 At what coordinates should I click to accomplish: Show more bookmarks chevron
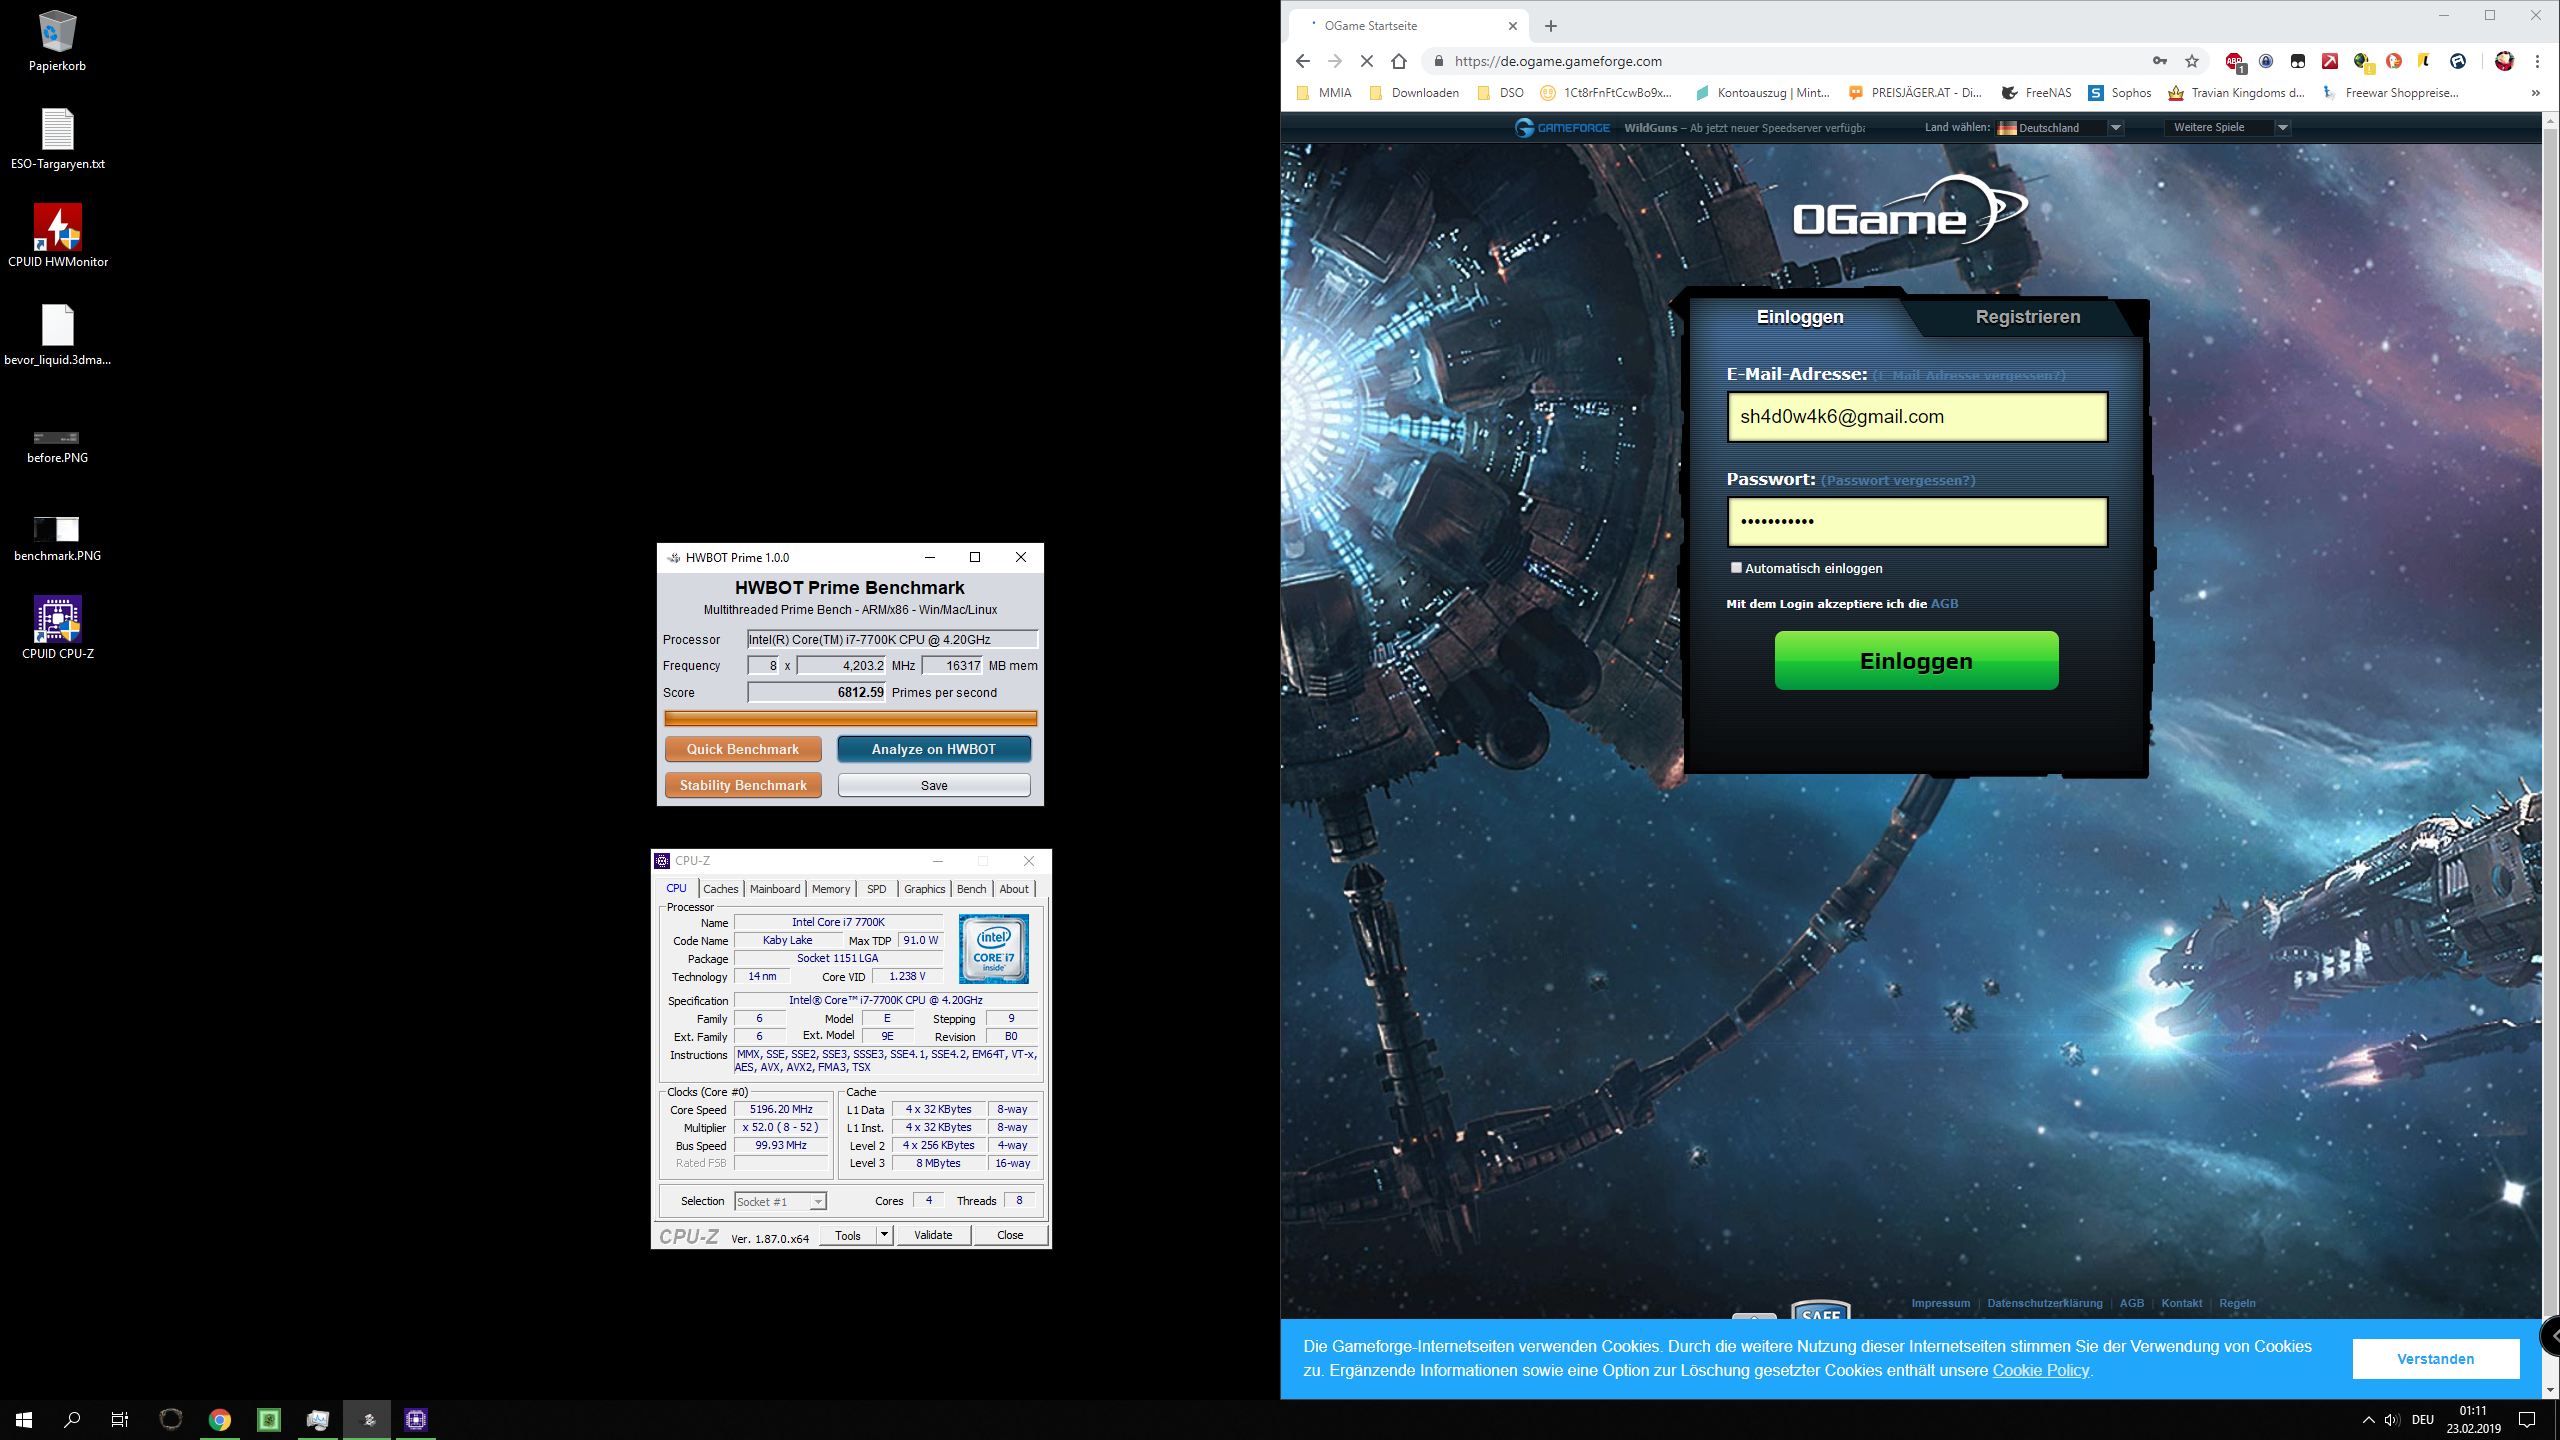click(2535, 93)
